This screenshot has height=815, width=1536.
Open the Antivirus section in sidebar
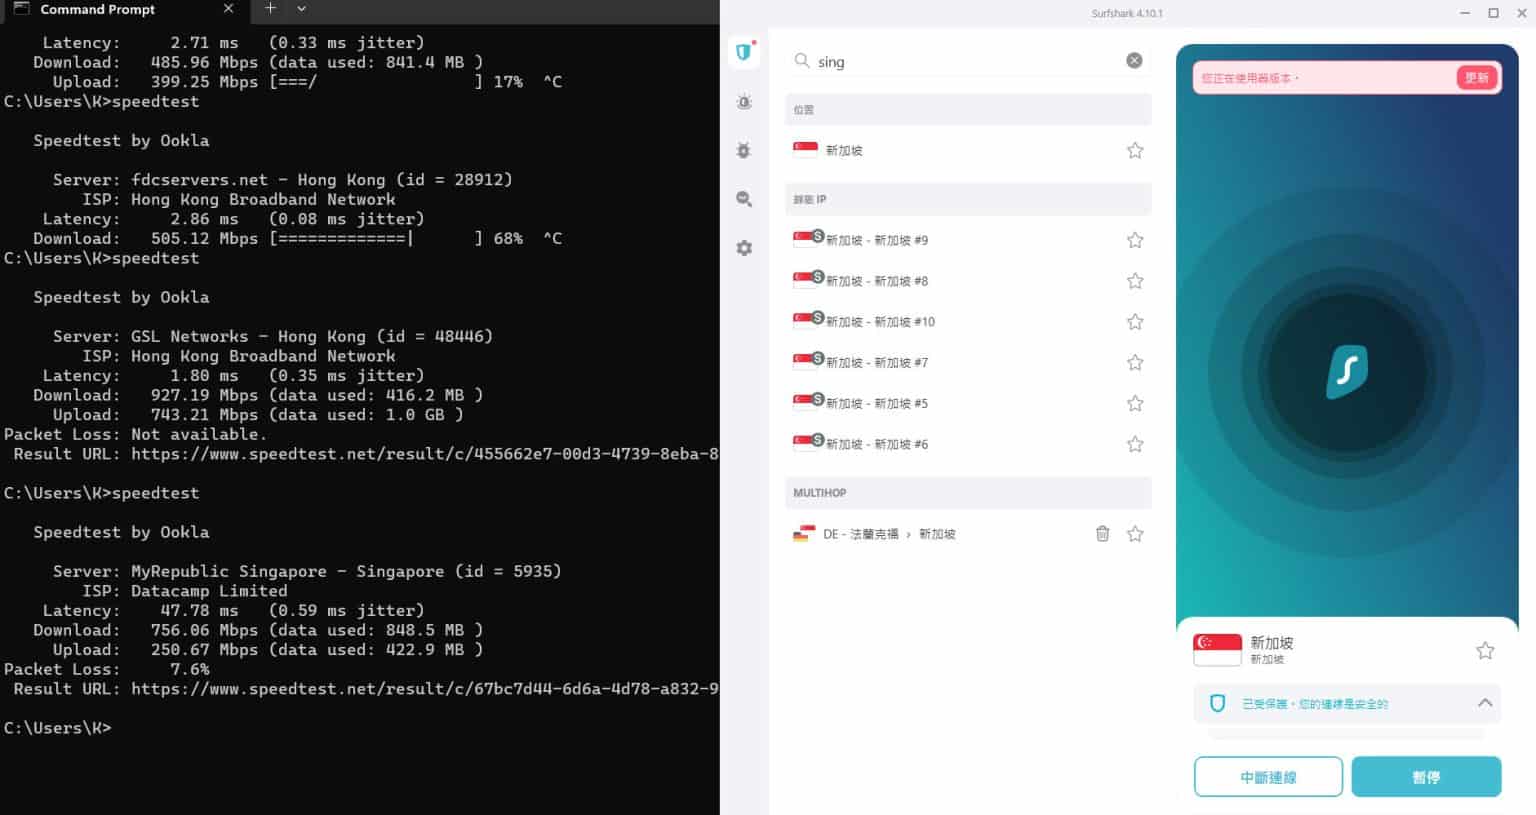point(744,150)
